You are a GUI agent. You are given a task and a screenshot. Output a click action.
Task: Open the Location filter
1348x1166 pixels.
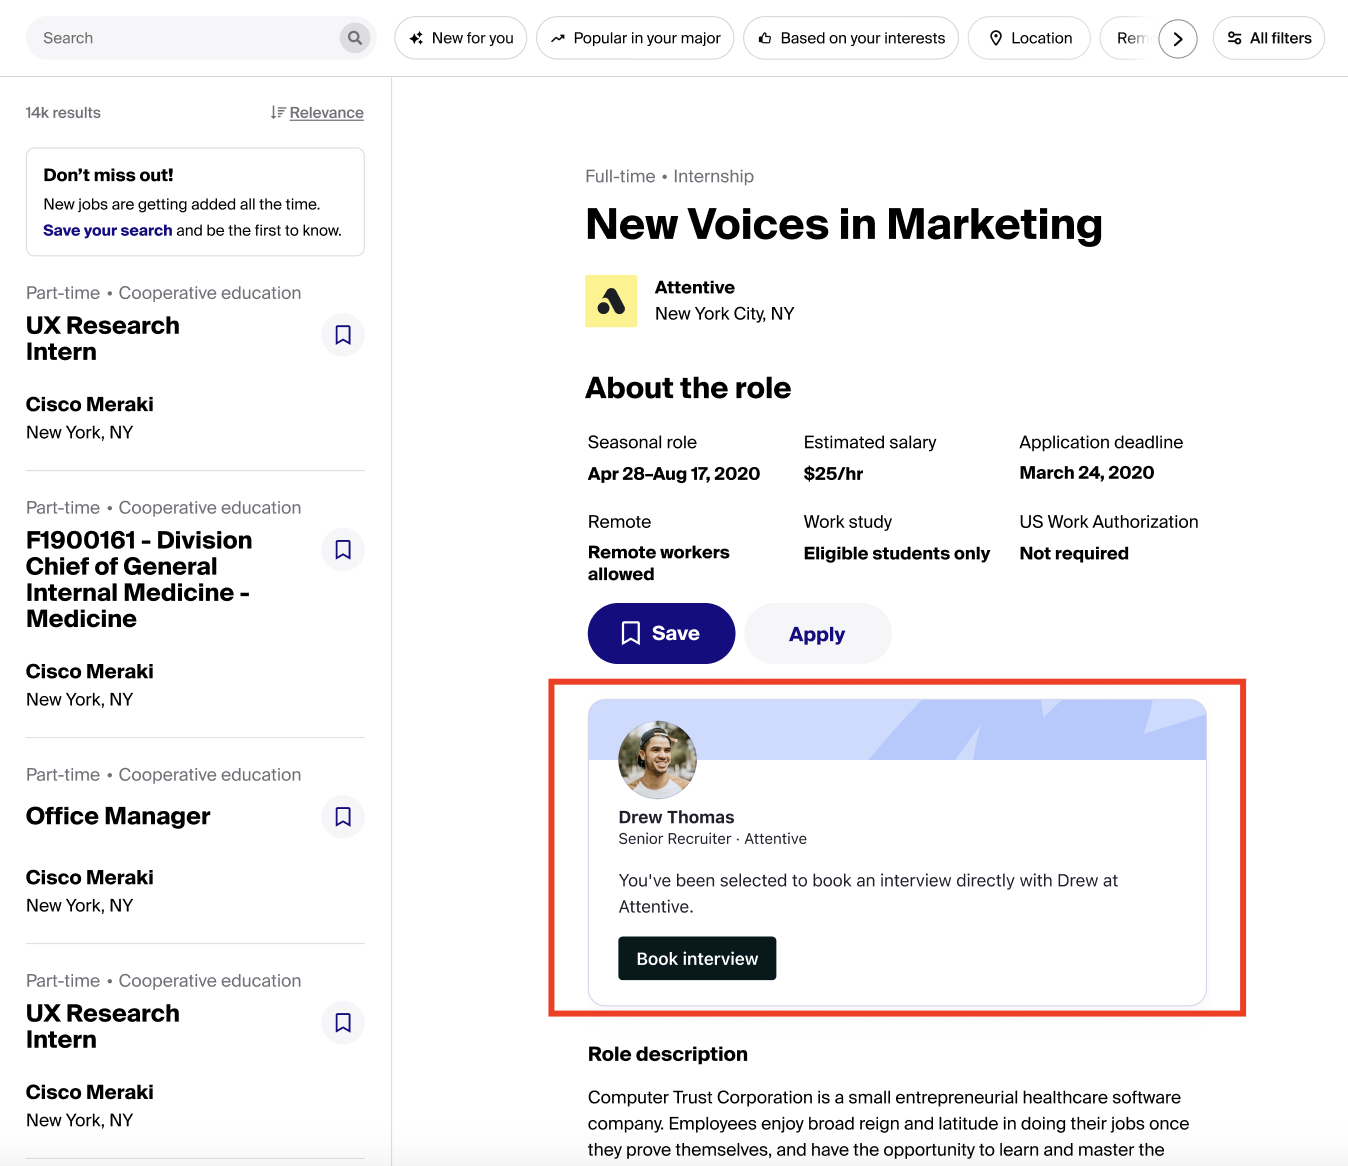click(x=1029, y=38)
